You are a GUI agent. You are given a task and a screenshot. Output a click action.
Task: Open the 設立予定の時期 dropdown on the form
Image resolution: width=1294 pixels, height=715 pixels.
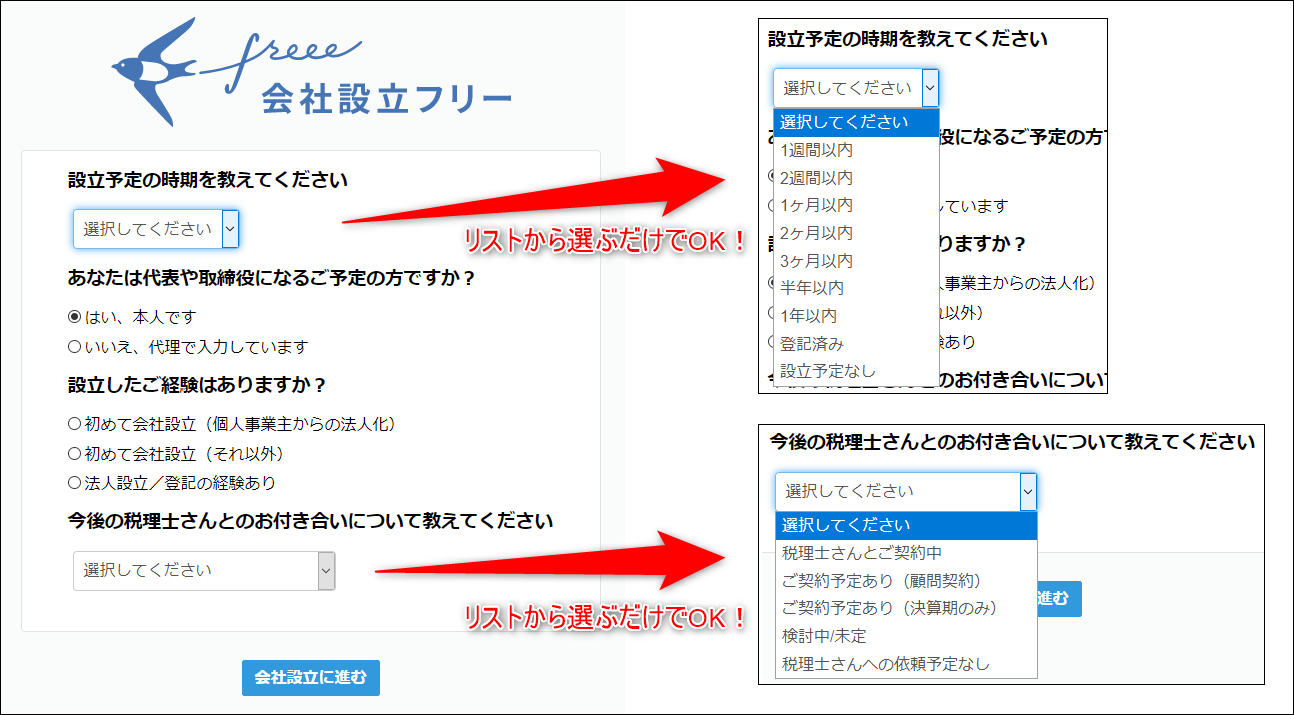(x=155, y=229)
